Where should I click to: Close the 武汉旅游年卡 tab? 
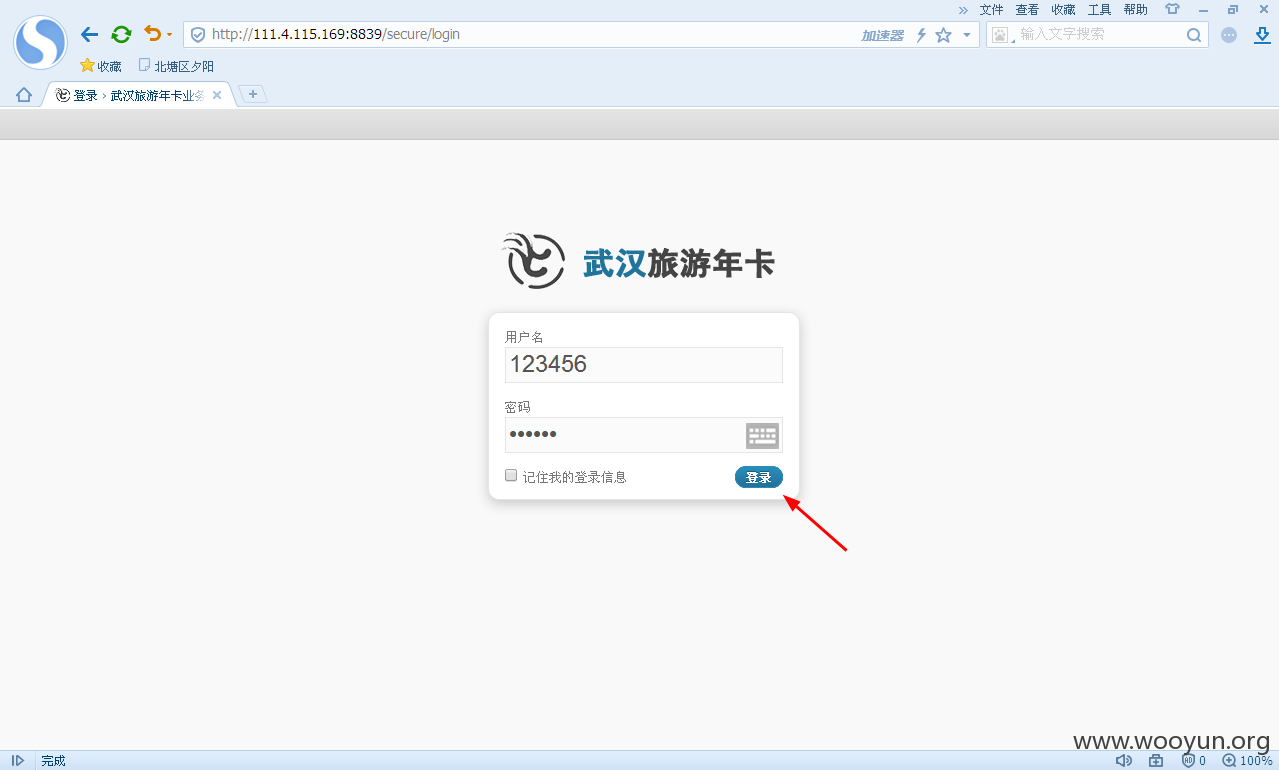click(217, 95)
